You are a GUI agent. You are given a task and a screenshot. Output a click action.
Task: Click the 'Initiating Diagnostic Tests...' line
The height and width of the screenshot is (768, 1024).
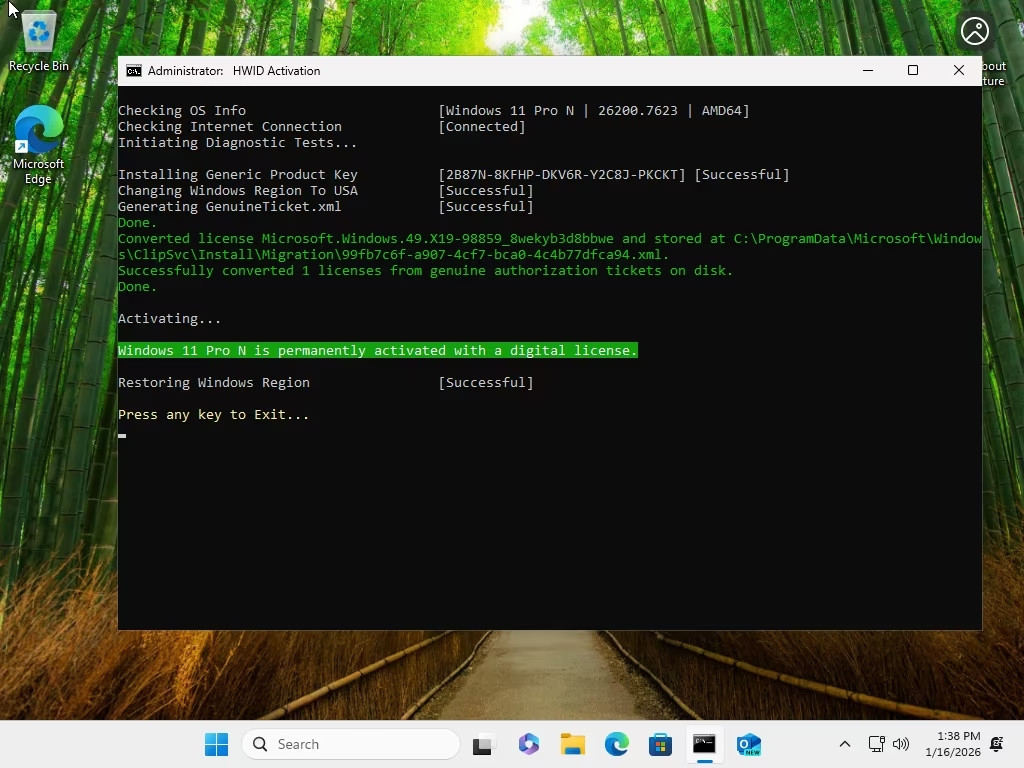[237, 142]
